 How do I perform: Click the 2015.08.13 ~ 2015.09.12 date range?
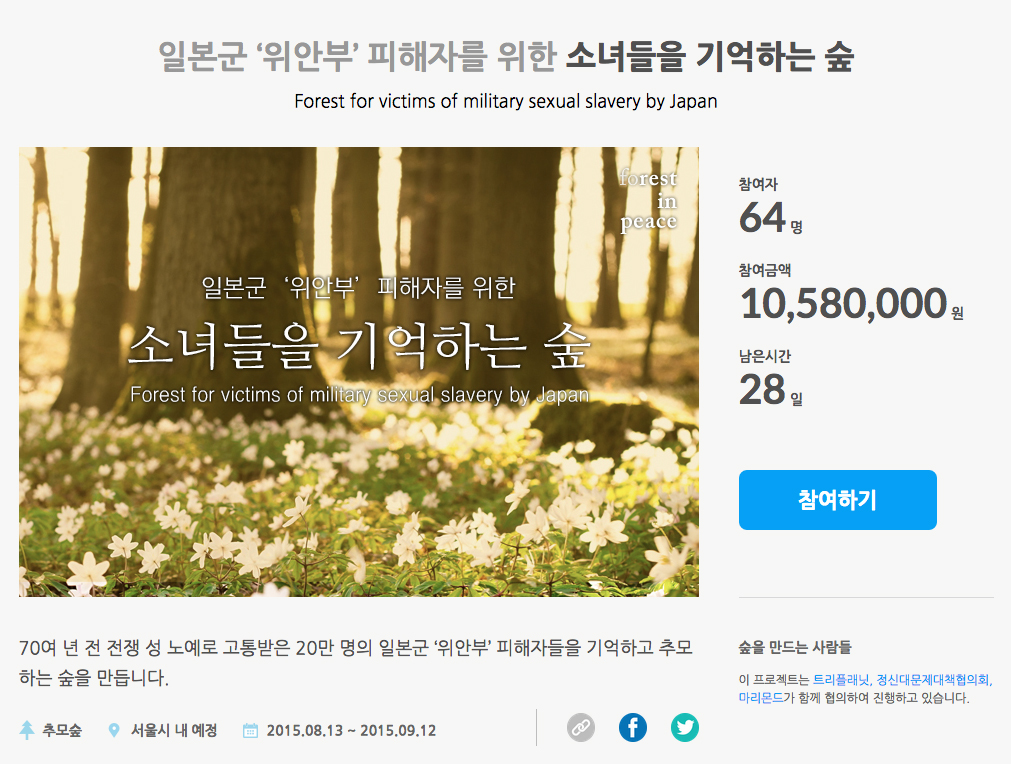click(351, 730)
